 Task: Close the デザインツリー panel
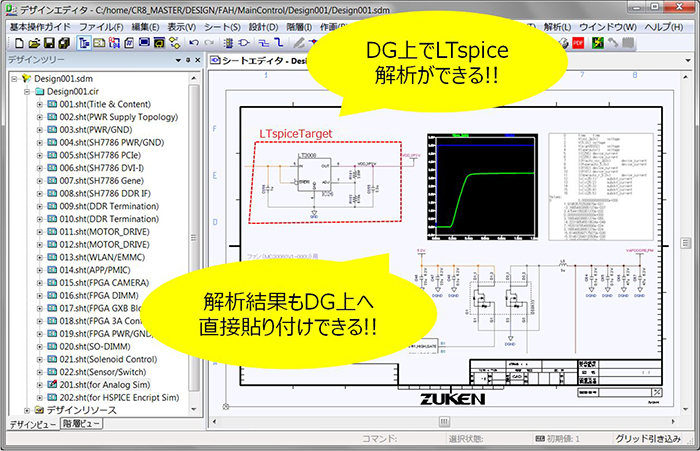[198, 60]
